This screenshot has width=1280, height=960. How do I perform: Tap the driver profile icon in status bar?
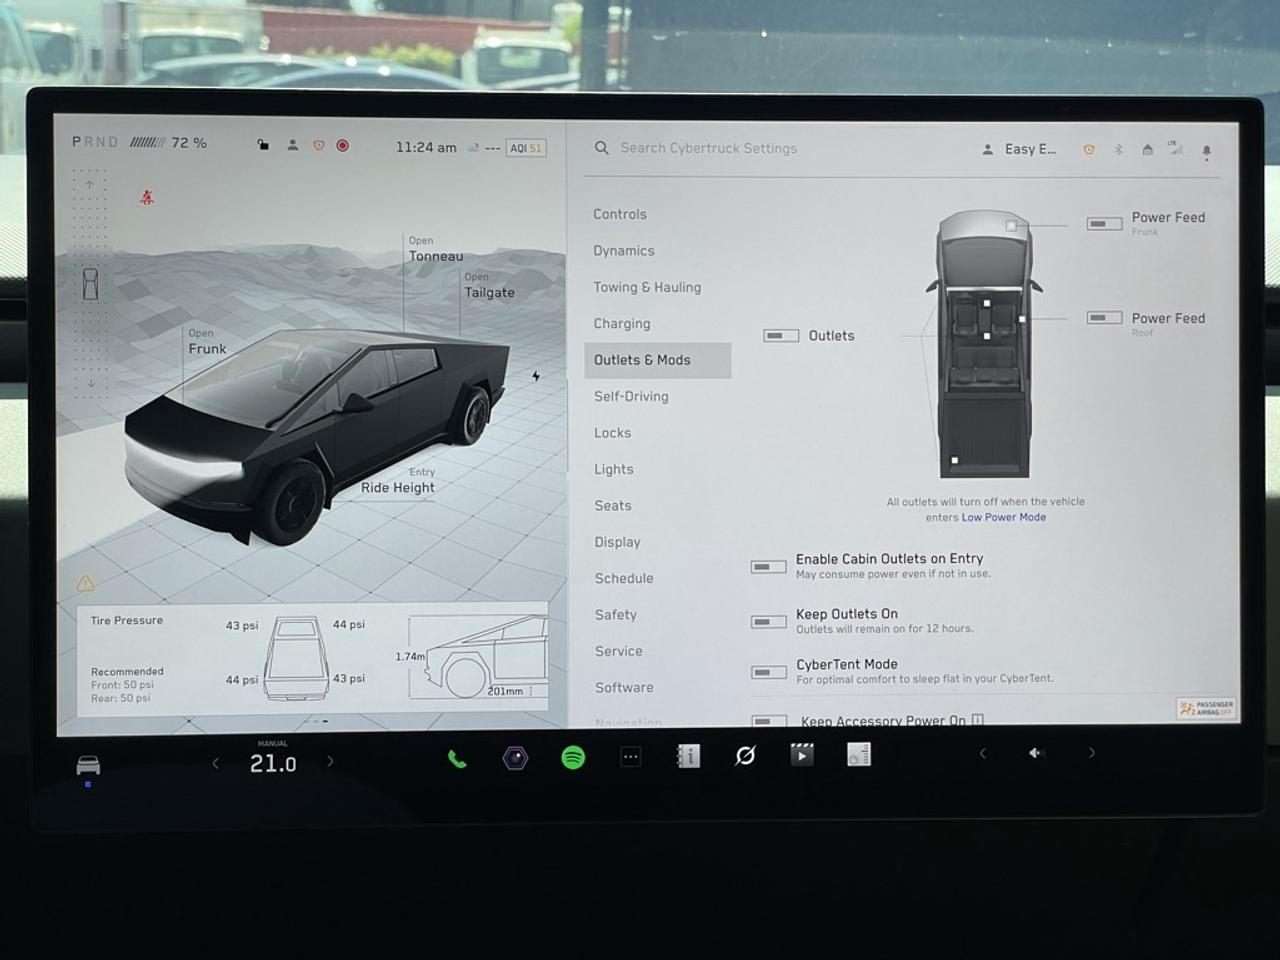[292, 145]
